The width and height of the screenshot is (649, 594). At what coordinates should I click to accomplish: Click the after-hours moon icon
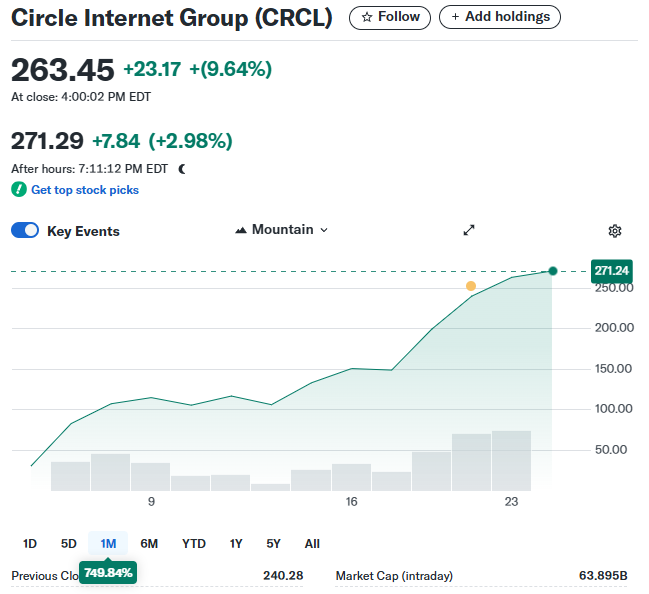[182, 169]
